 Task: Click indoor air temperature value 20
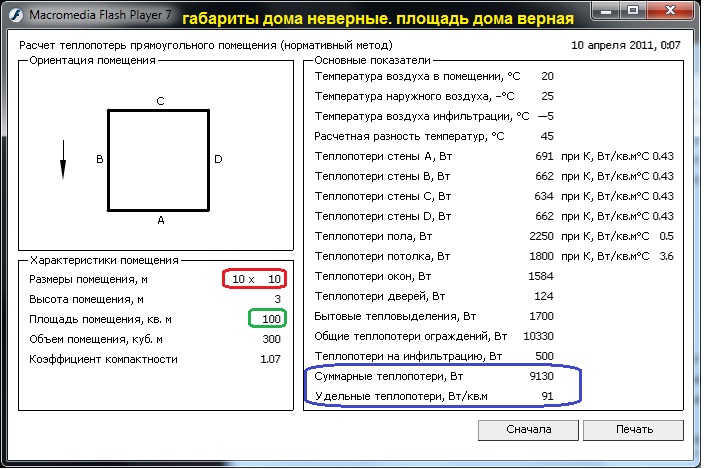click(547, 76)
